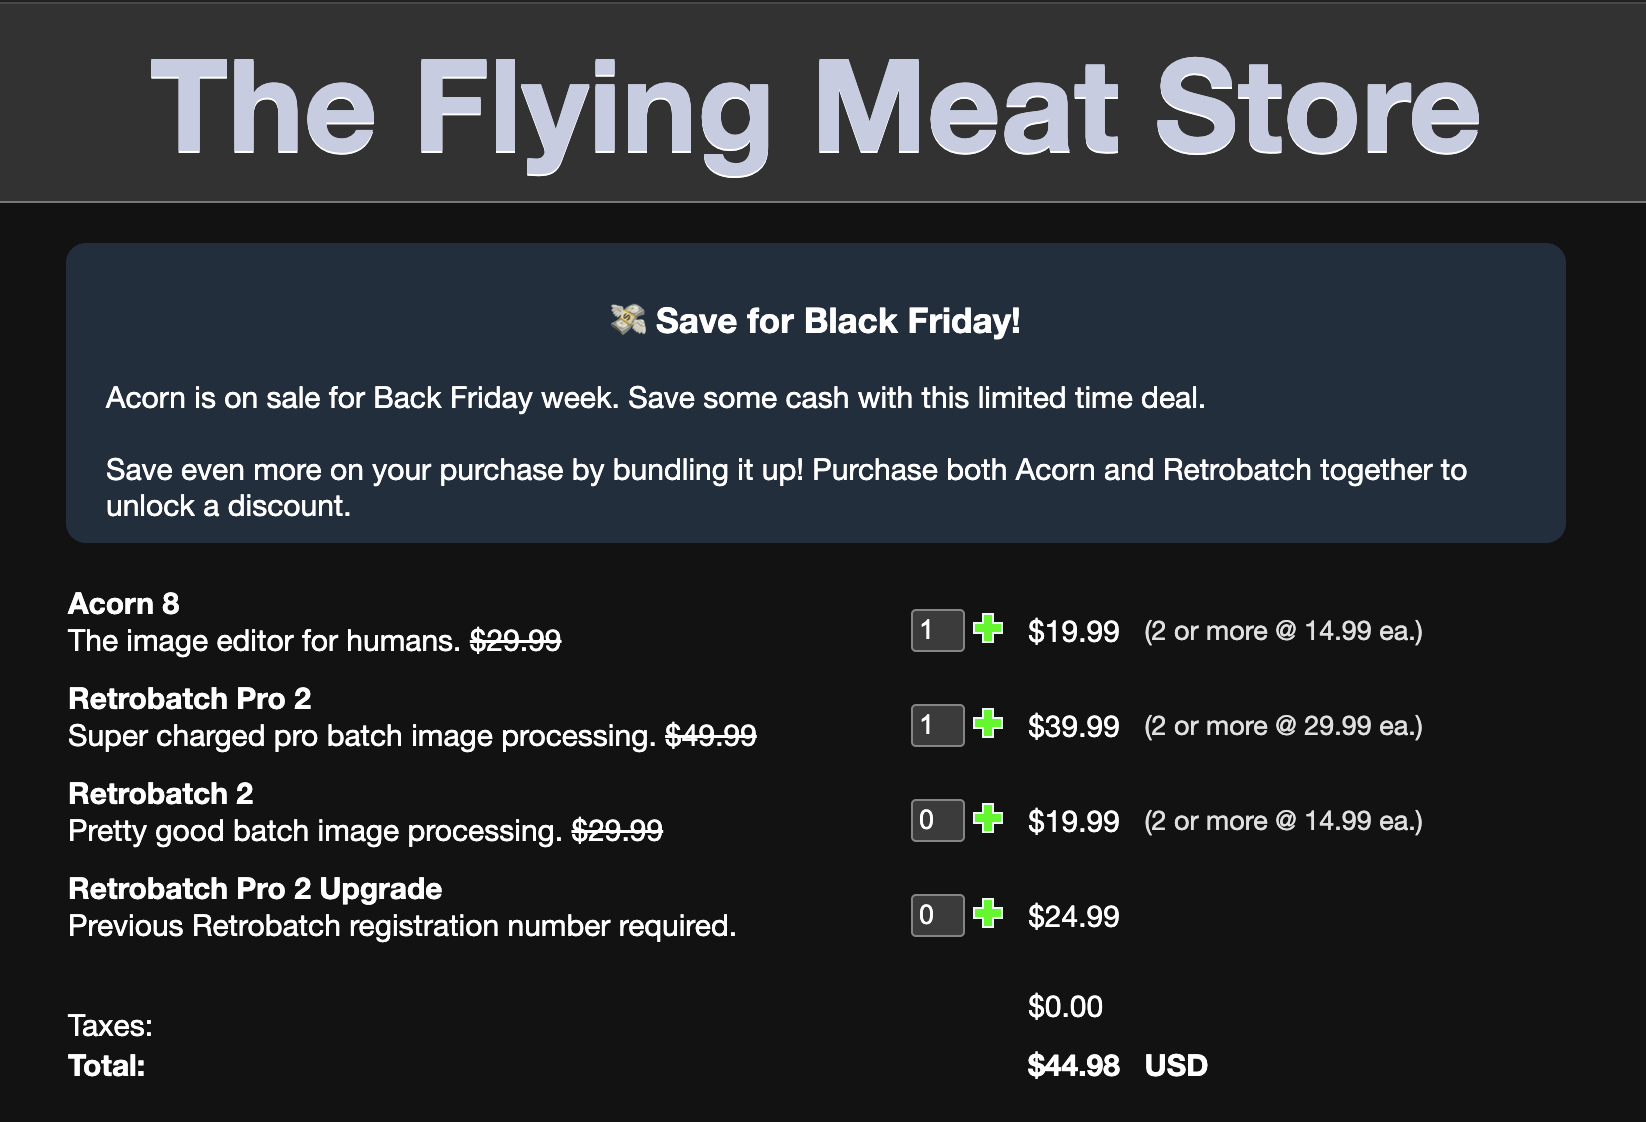Click the $39.99 Retrobatch Pro 2 price
The width and height of the screenshot is (1646, 1122).
pos(1073,727)
